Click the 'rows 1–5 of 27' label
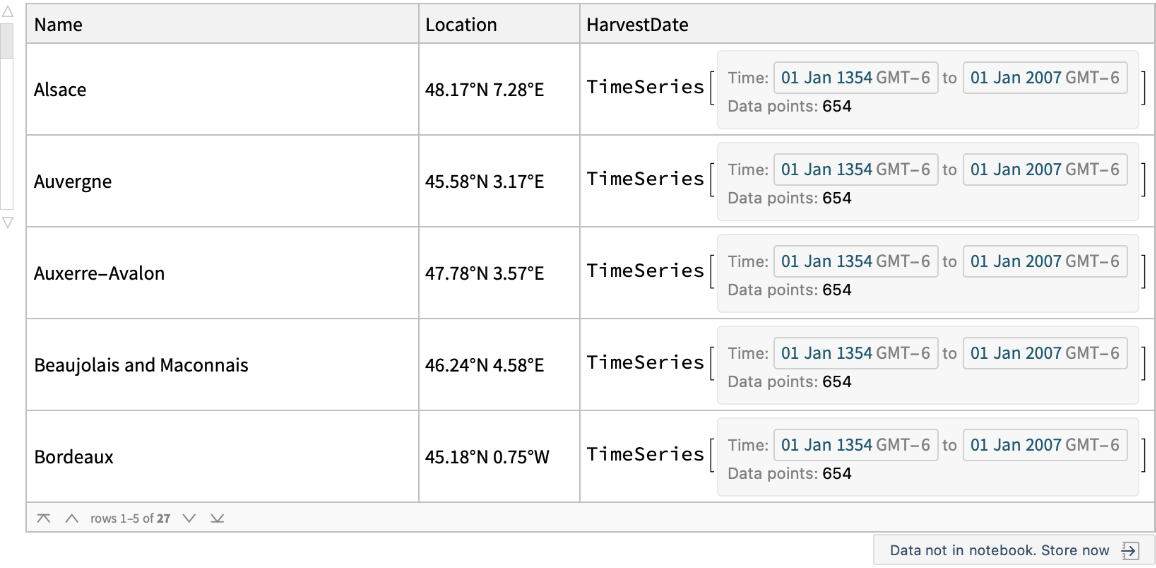Image resolution: width=1156 pixels, height=568 pixels. 130,519
